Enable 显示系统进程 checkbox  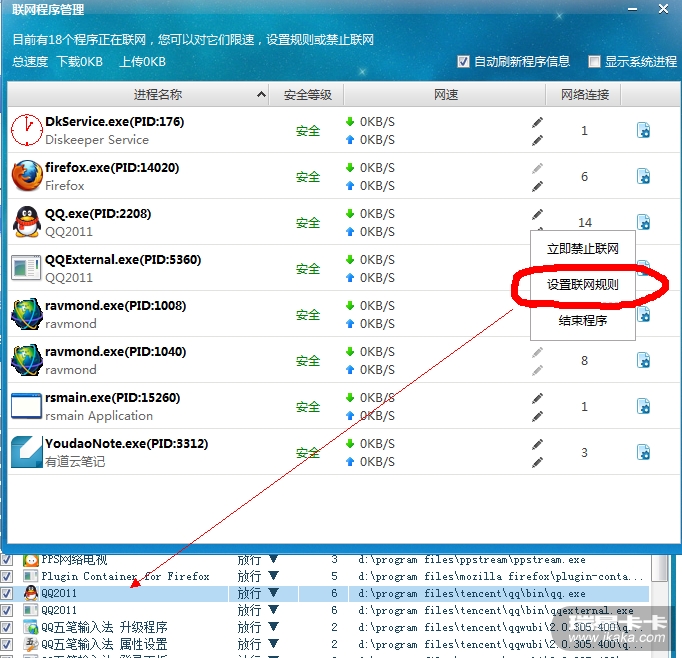594,61
